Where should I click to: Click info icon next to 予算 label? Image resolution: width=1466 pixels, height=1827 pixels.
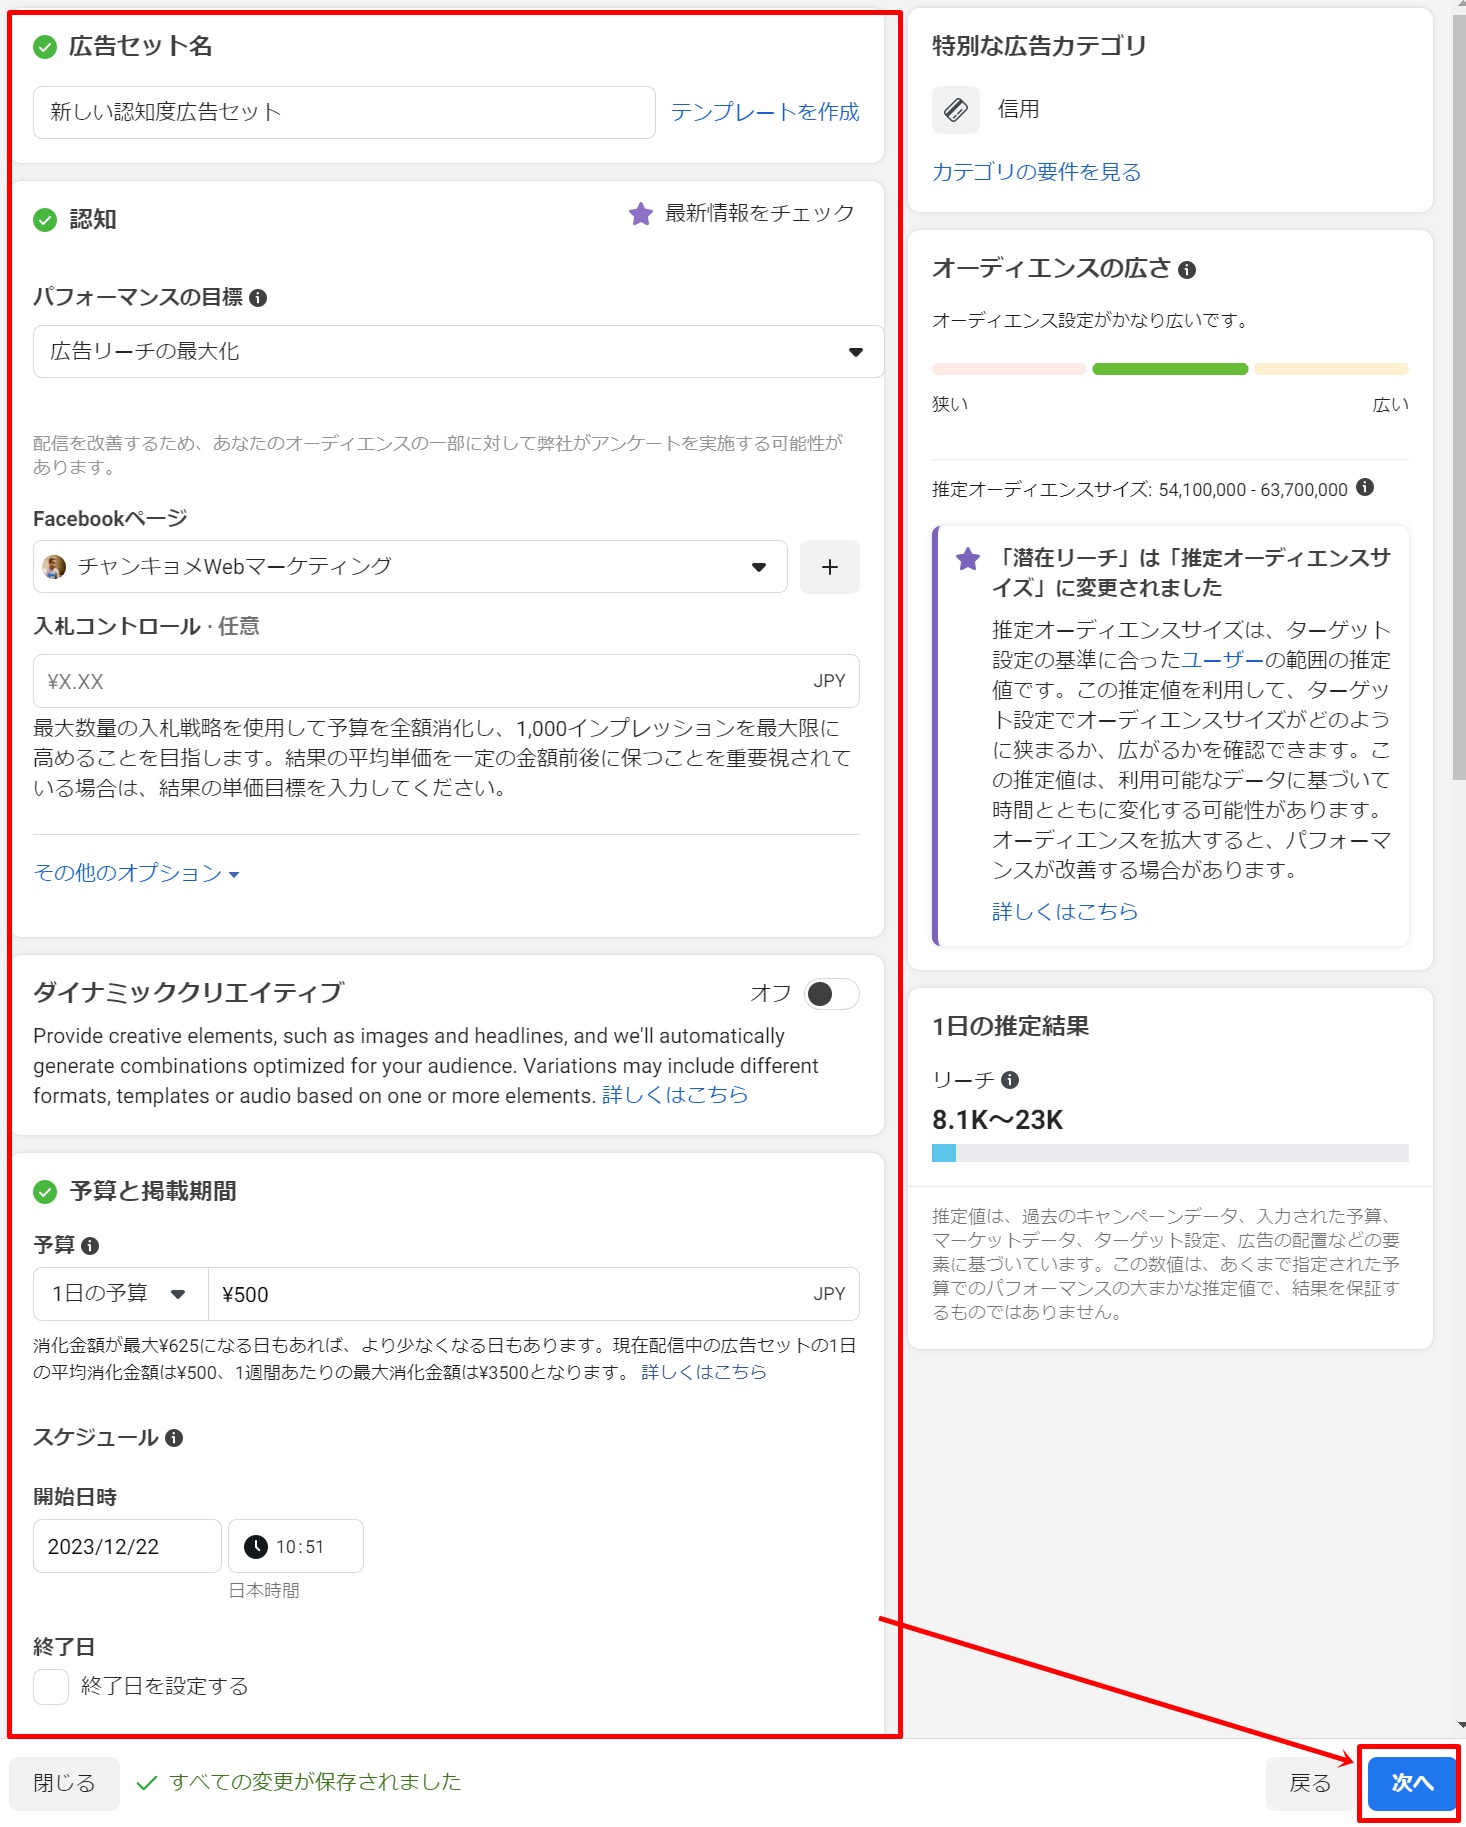coord(90,1246)
